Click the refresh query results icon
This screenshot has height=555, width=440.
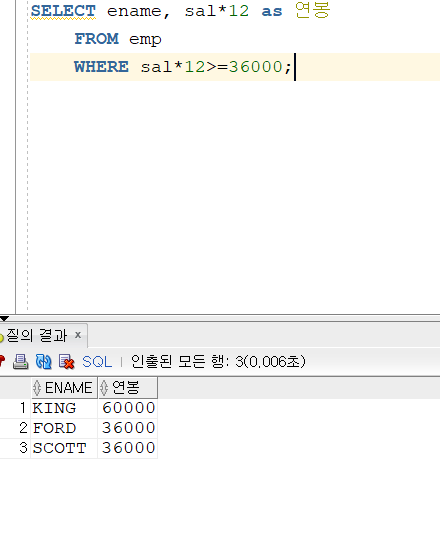coord(44,362)
